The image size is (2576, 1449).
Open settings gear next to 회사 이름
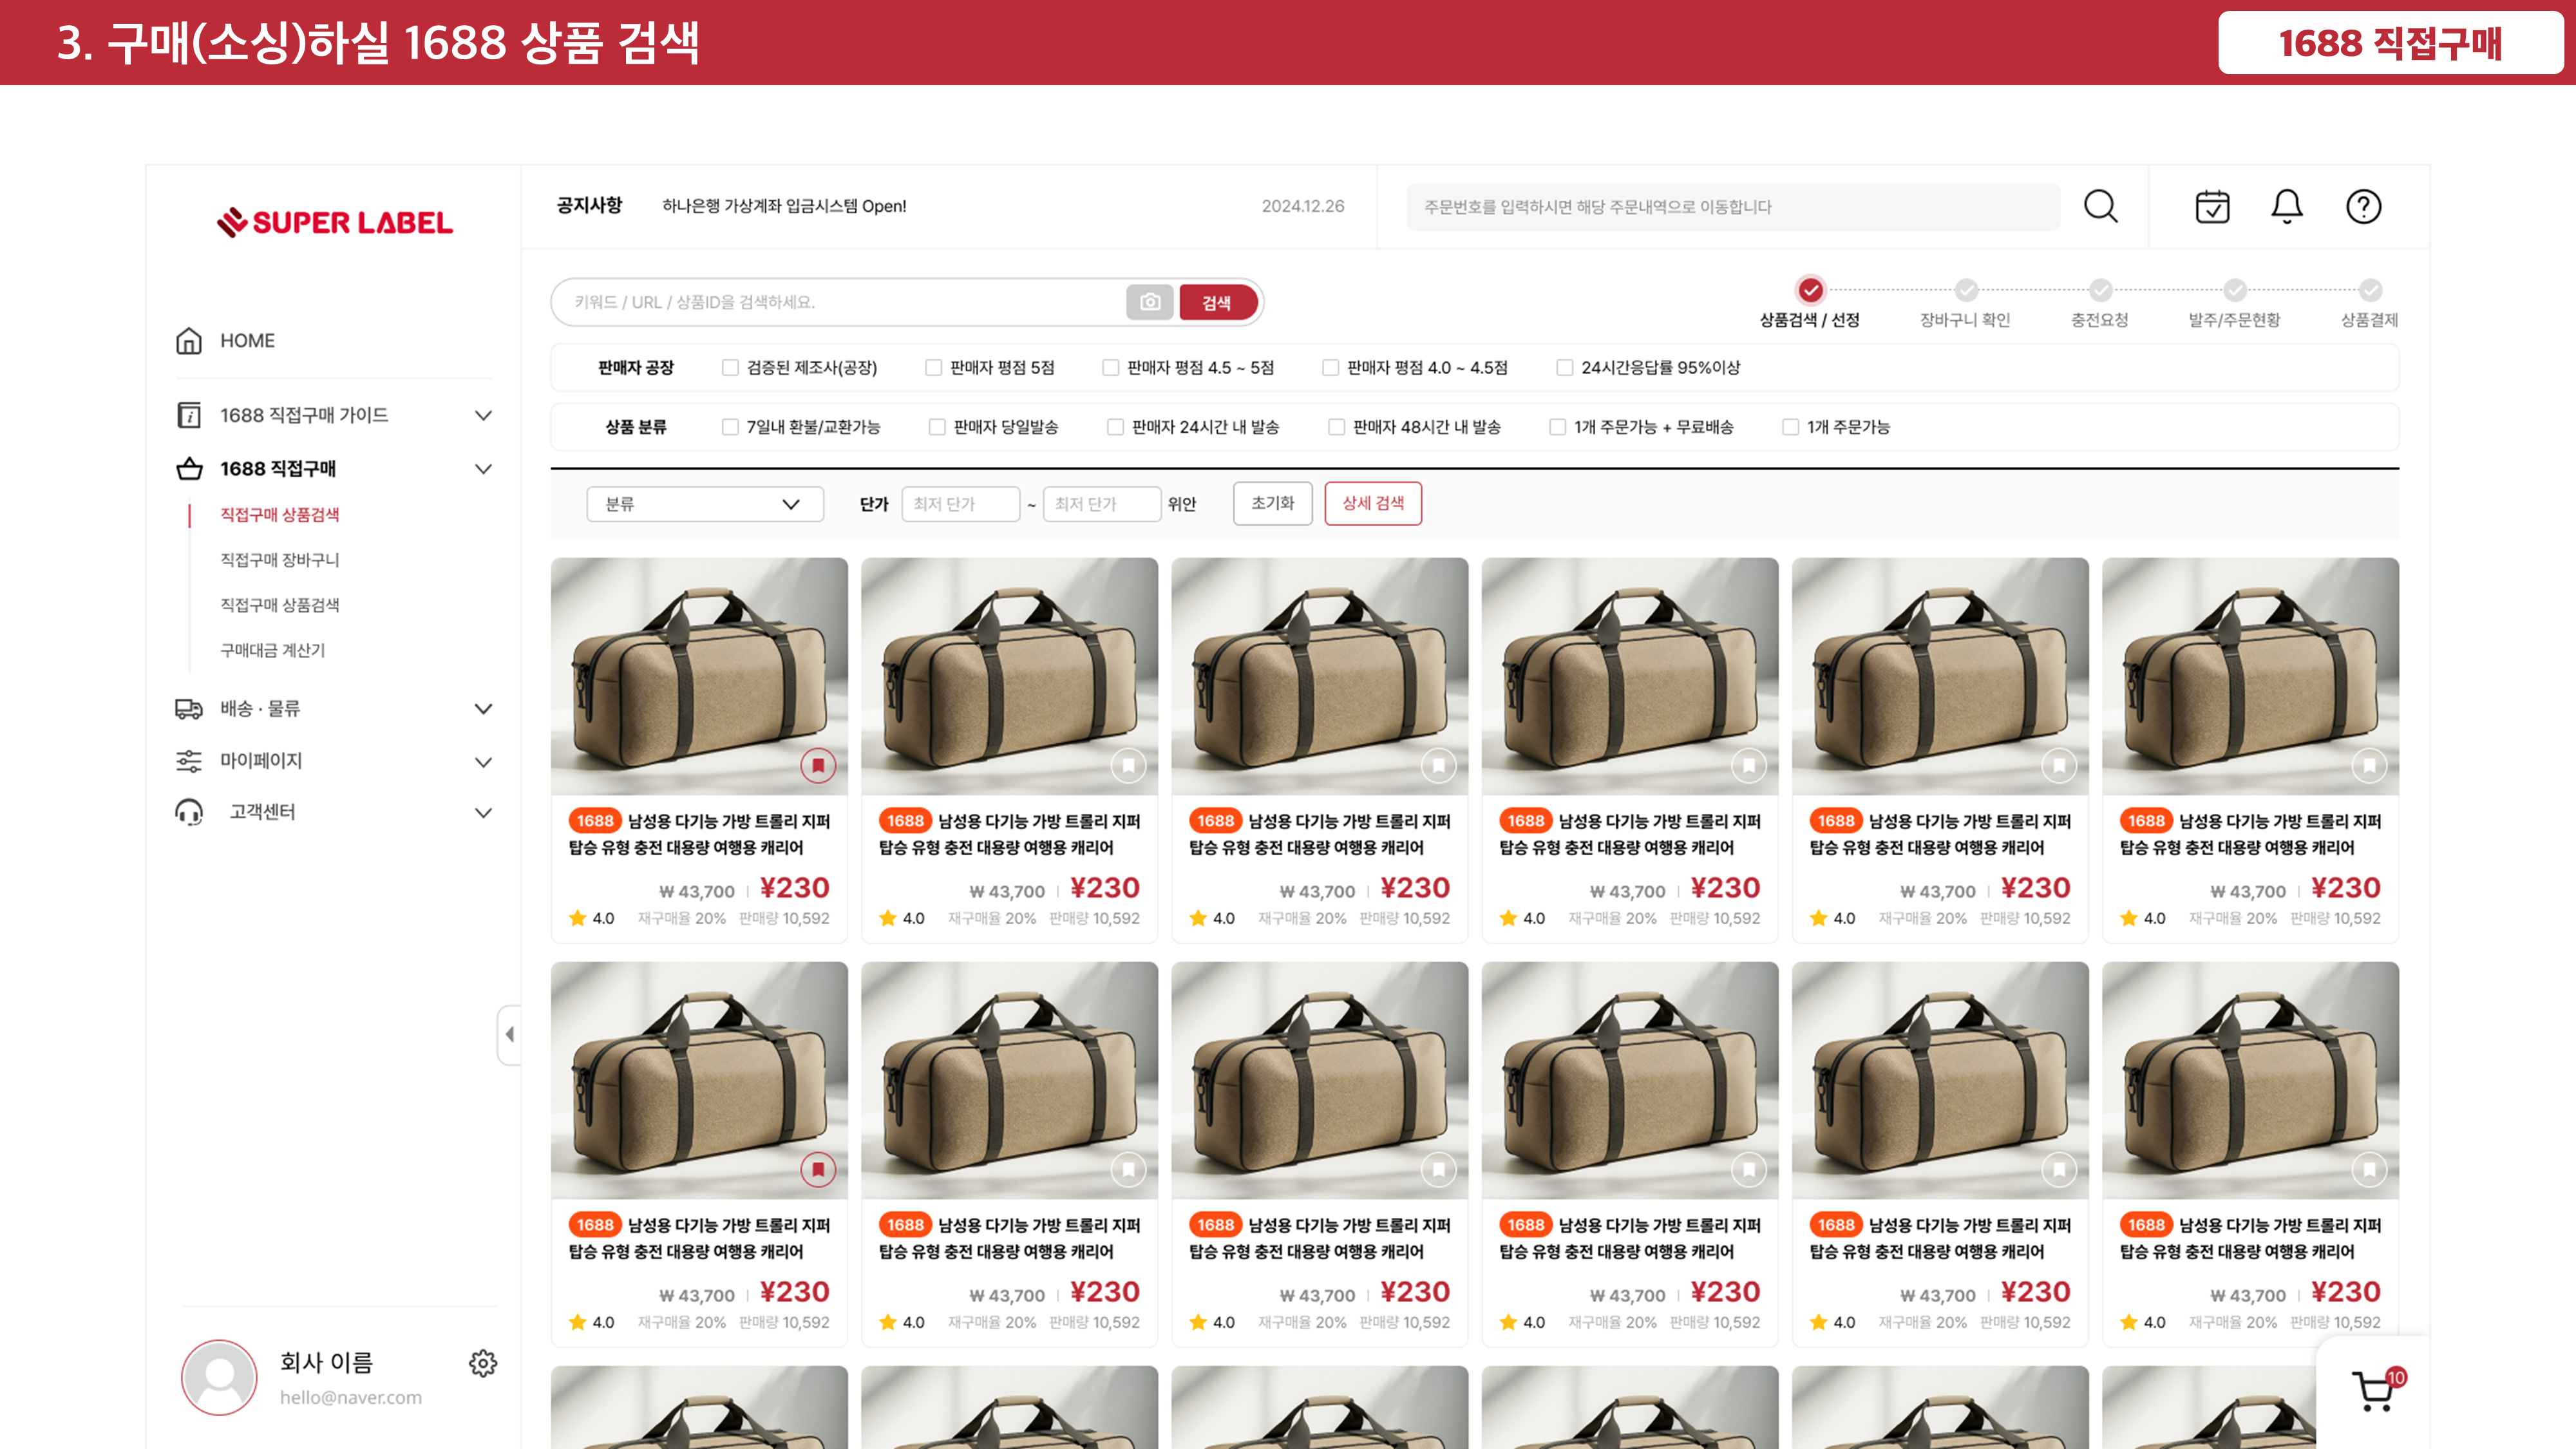pos(483,1363)
